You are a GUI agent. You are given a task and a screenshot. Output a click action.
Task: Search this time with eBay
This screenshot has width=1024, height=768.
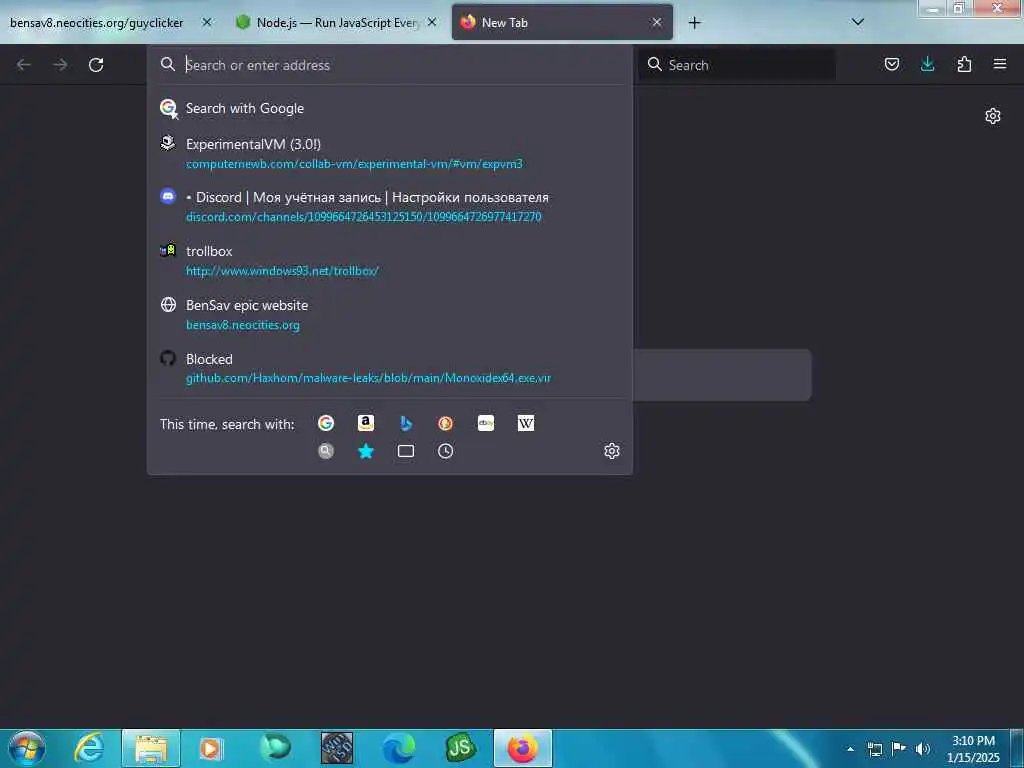coord(486,423)
